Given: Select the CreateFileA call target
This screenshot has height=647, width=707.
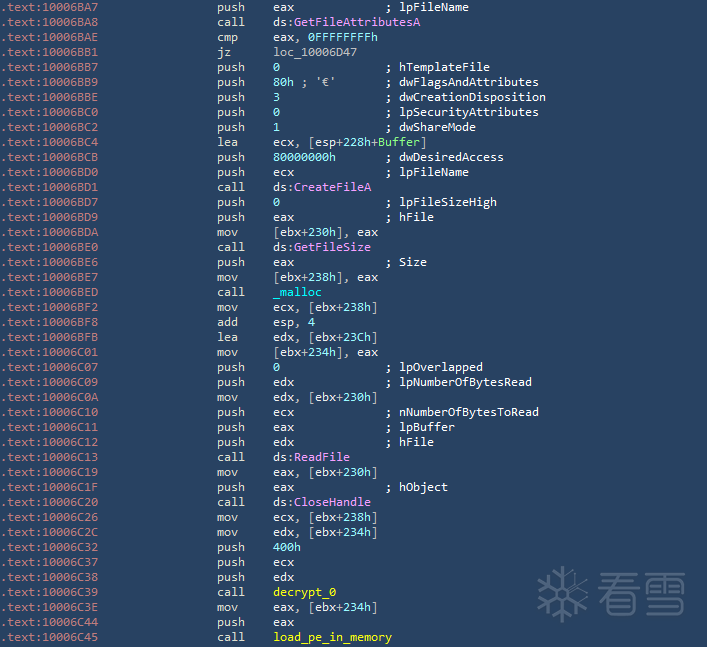Looking at the screenshot, I should pyautogui.click(x=332, y=187).
